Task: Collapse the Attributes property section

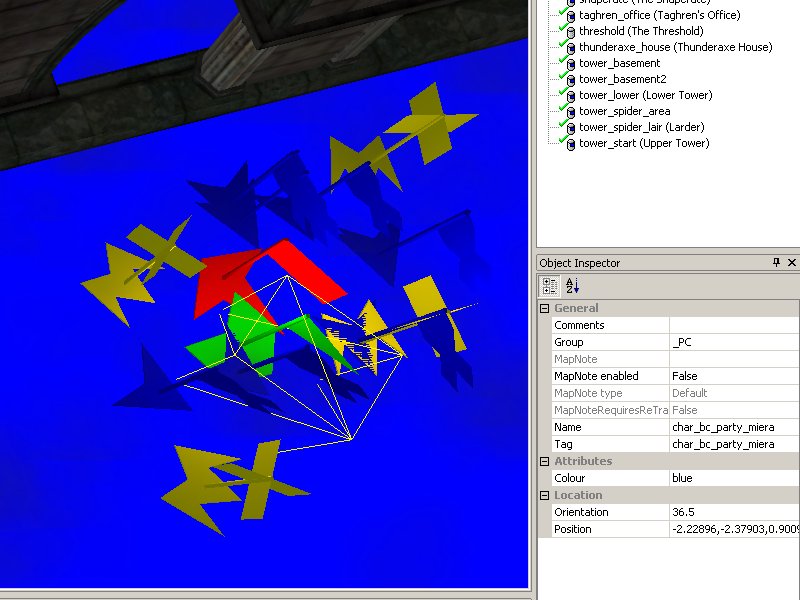Action: pyautogui.click(x=545, y=461)
